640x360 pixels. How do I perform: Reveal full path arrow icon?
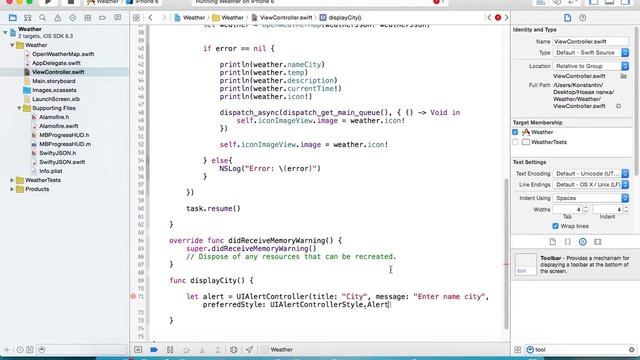(x=618, y=106)
